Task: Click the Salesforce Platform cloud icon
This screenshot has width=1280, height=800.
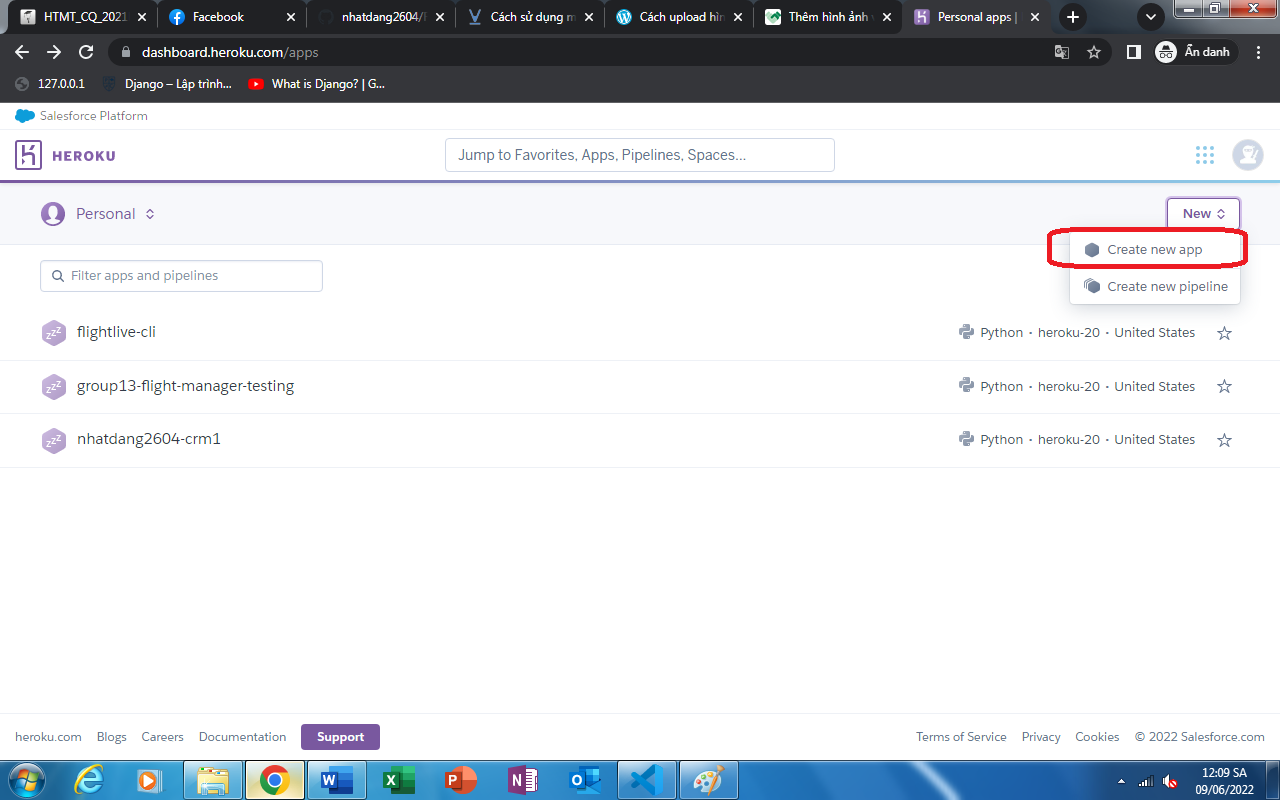Action: pyautogui.click(x=25, y=116)
